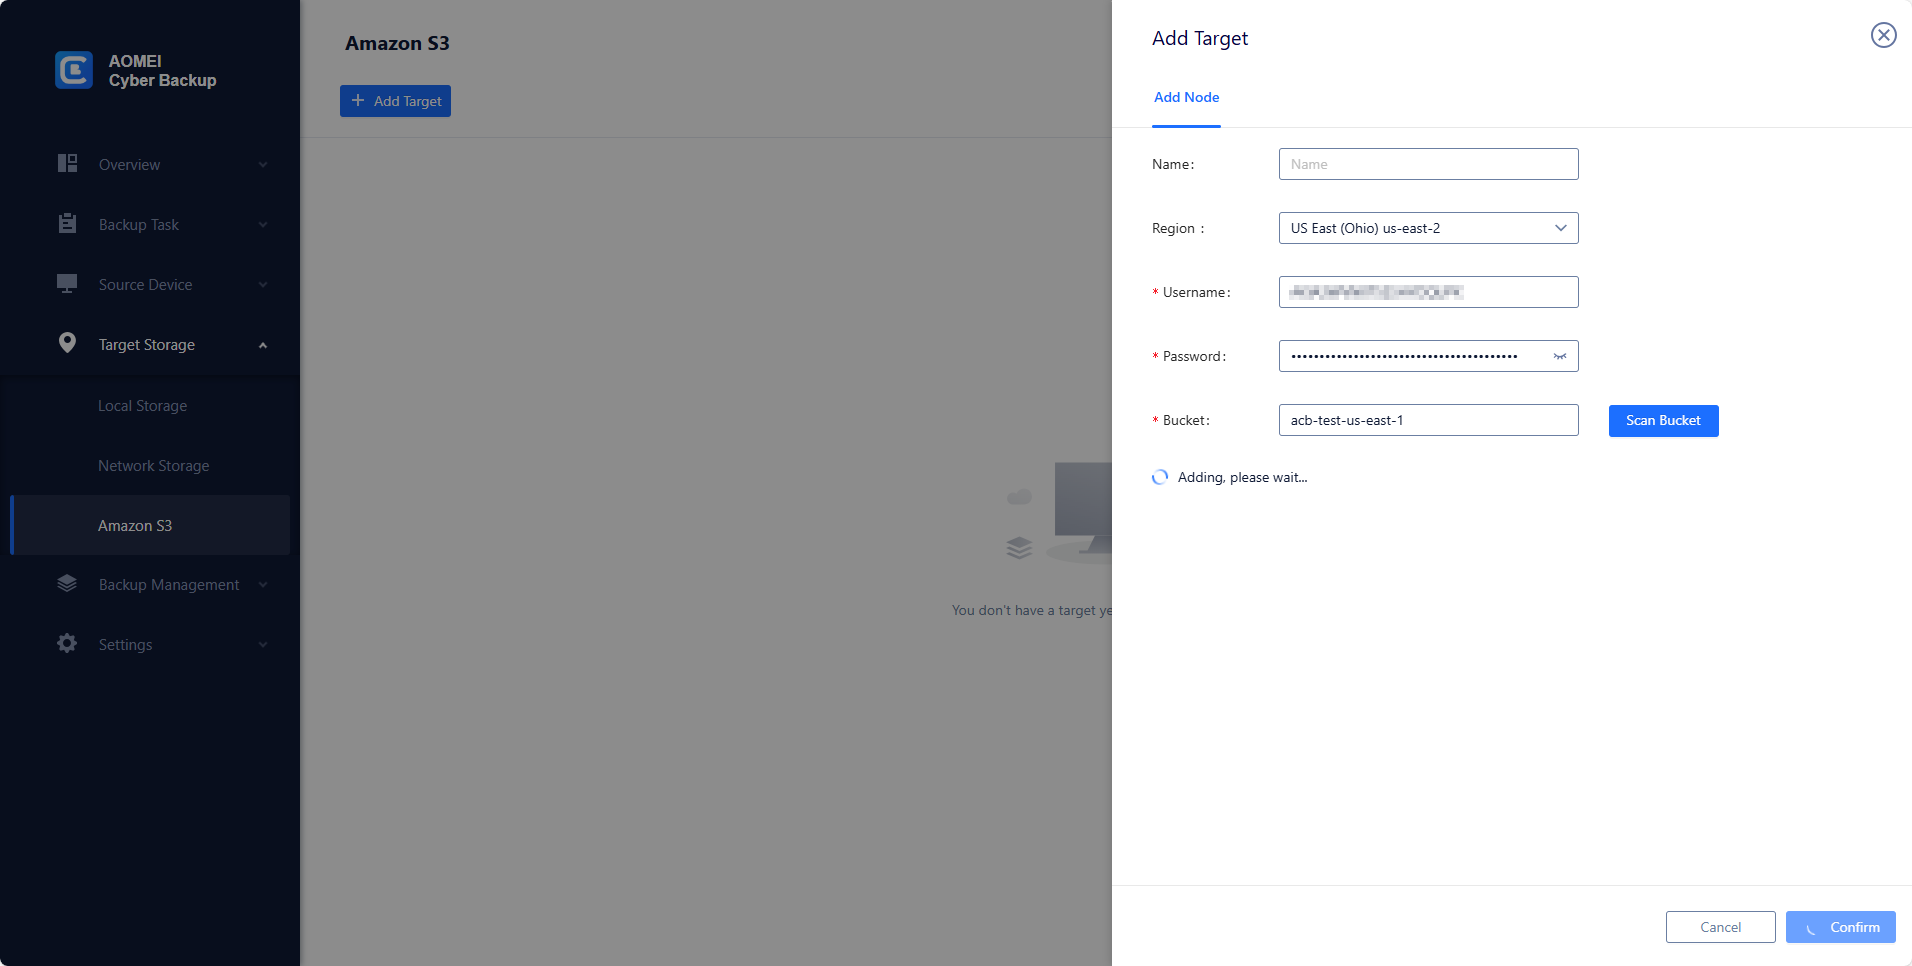Click the AOMEI Cyber Backup logo icon
Image resolution: width=1912 pixels, height=966 pixels.
(x=74, y=70)
